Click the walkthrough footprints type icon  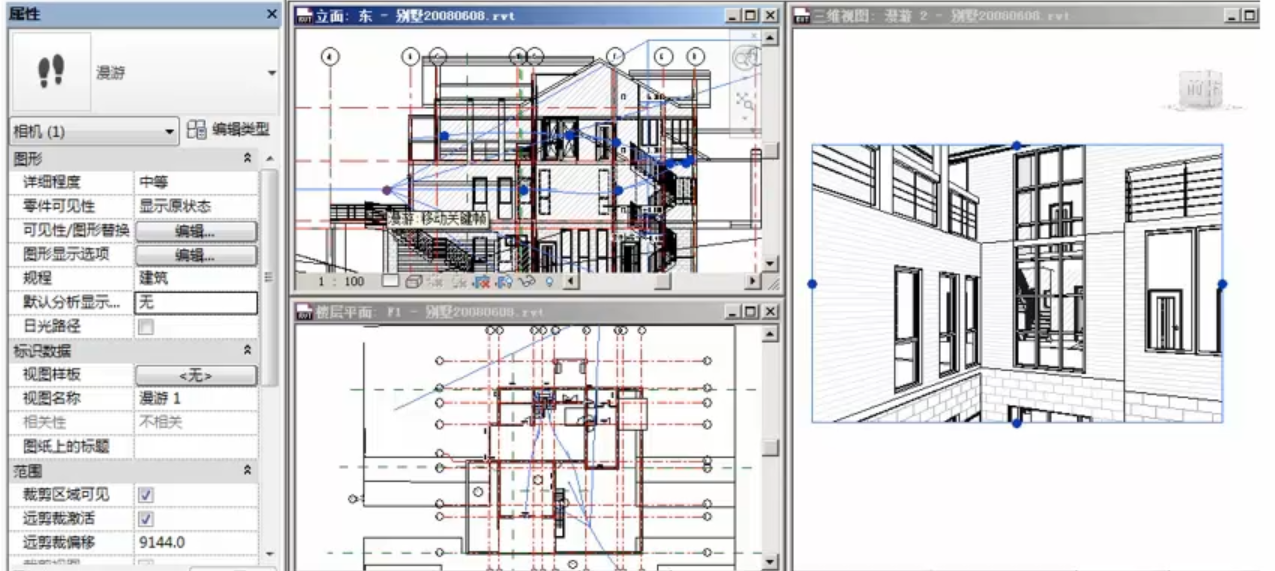pyautogui.click(x=50, y=71)
